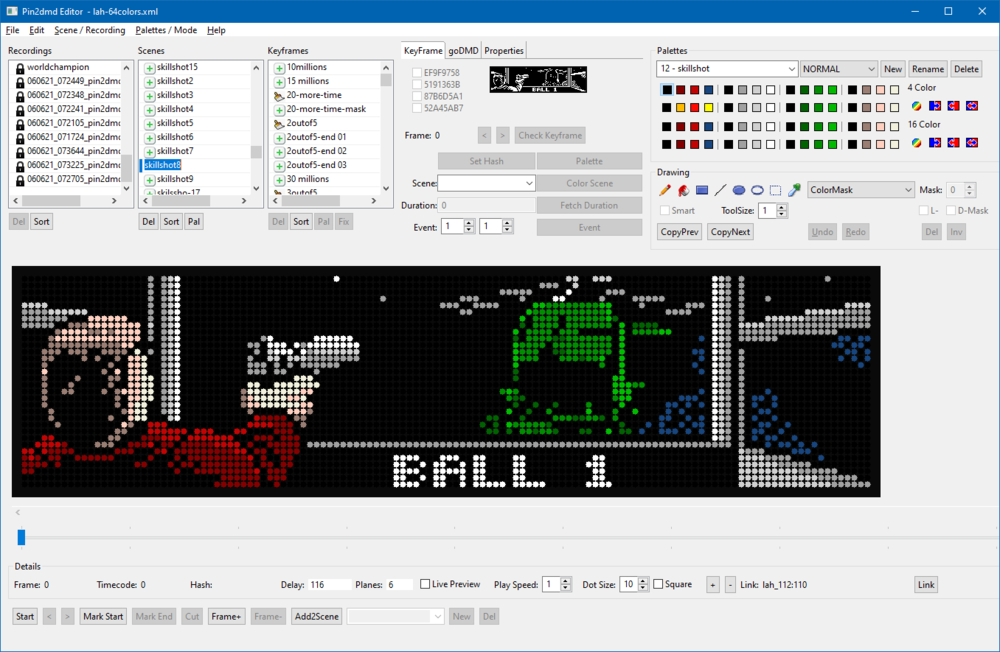Click the Link button
Viewport: 1000px width, 652px height.
tap(926, 584)
